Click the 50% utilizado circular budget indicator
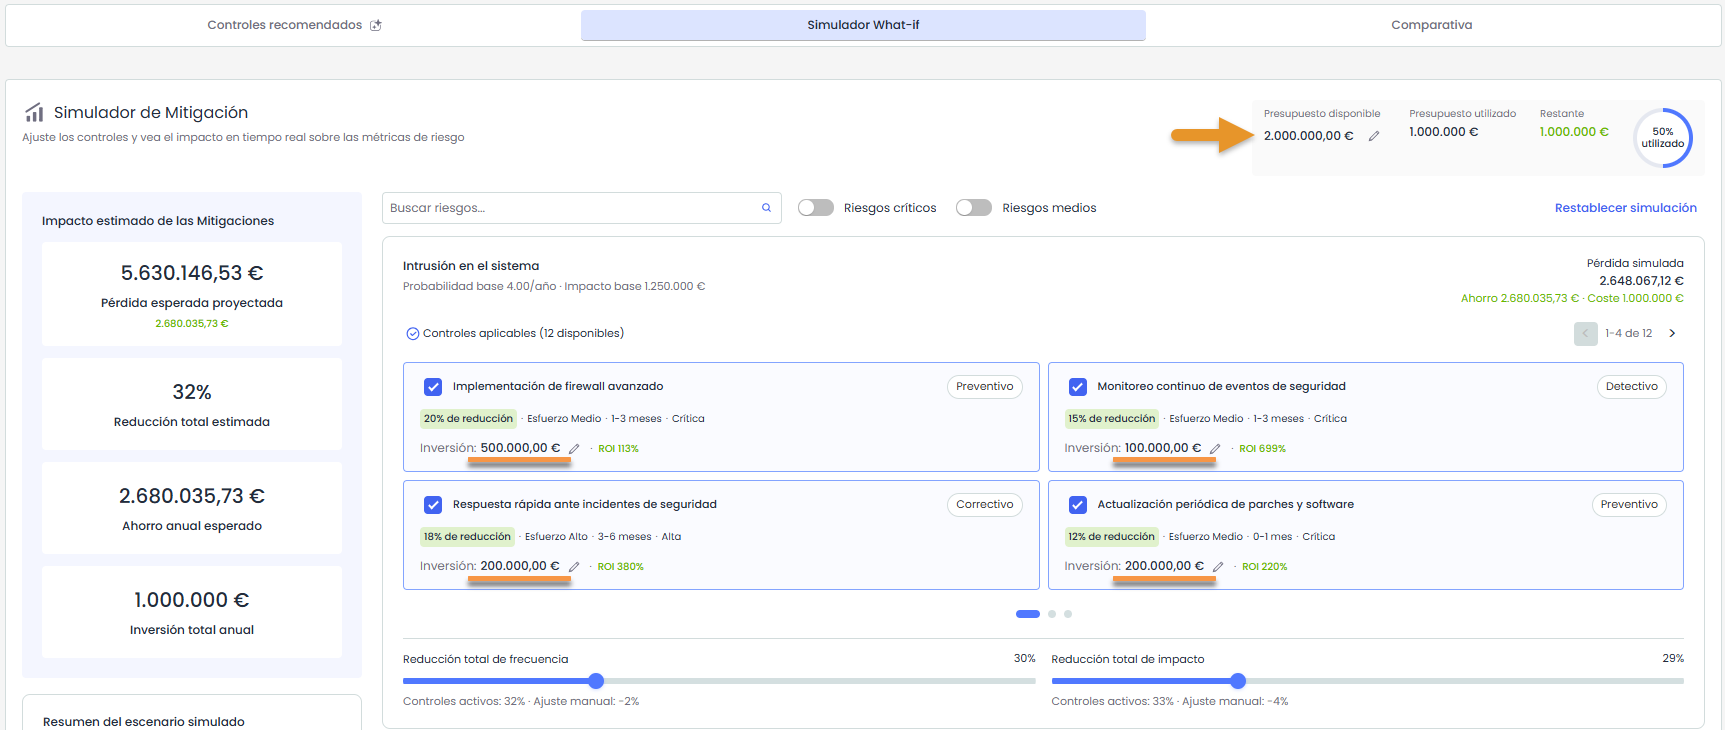Viewport: 1725px width, 730px height. [1662, 137]
